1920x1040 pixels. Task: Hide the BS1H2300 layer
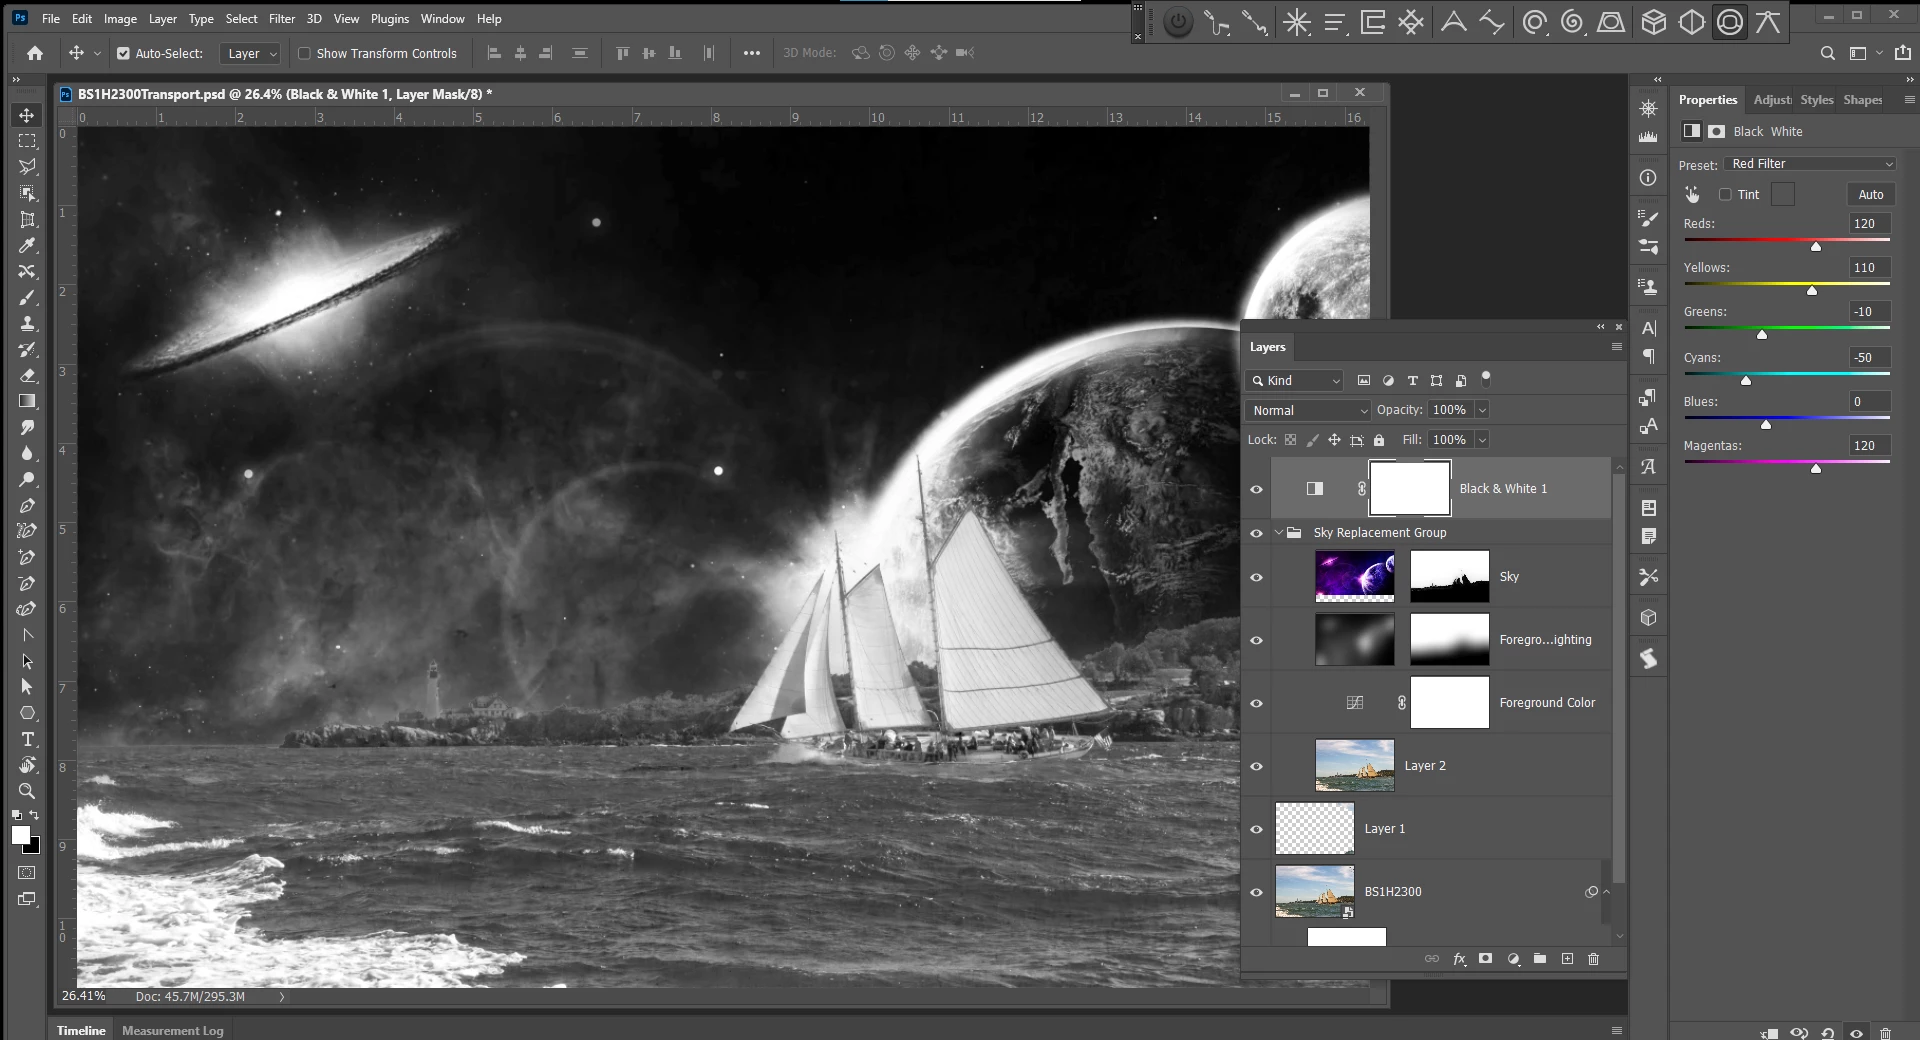pyautogui.click(x=1257, y=892)
